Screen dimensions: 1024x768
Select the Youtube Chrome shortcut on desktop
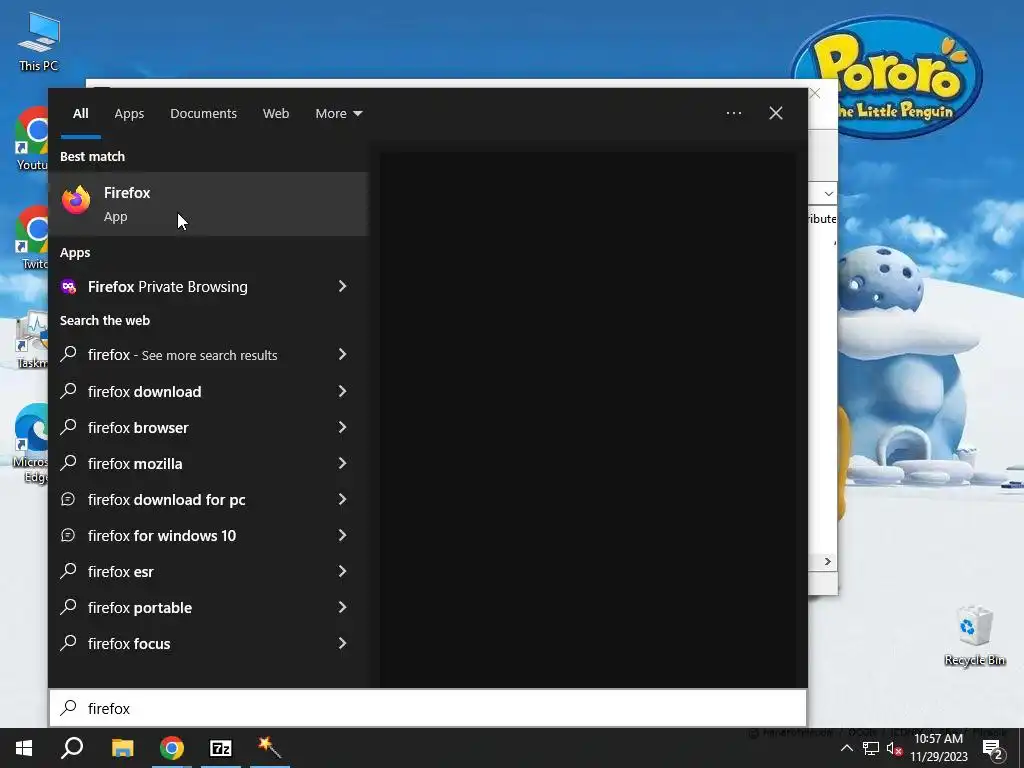click(x=31, y=138)
